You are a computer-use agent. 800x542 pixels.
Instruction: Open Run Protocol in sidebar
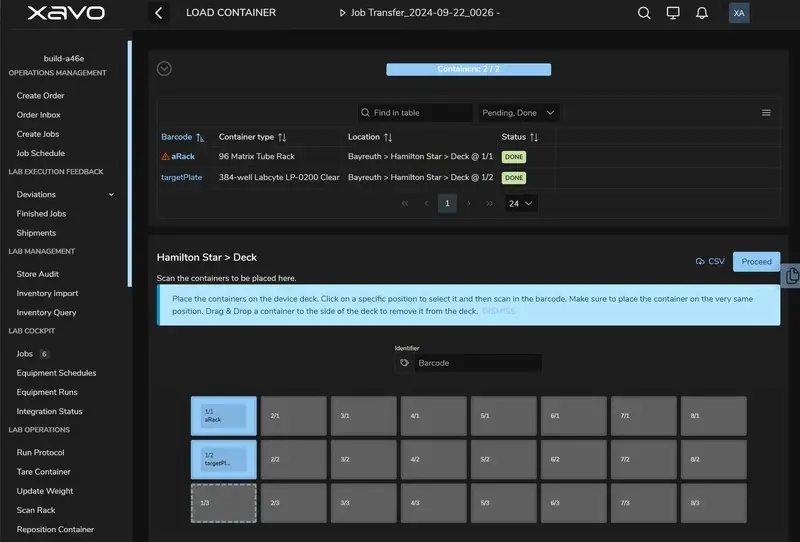click(x=40, y=453)
